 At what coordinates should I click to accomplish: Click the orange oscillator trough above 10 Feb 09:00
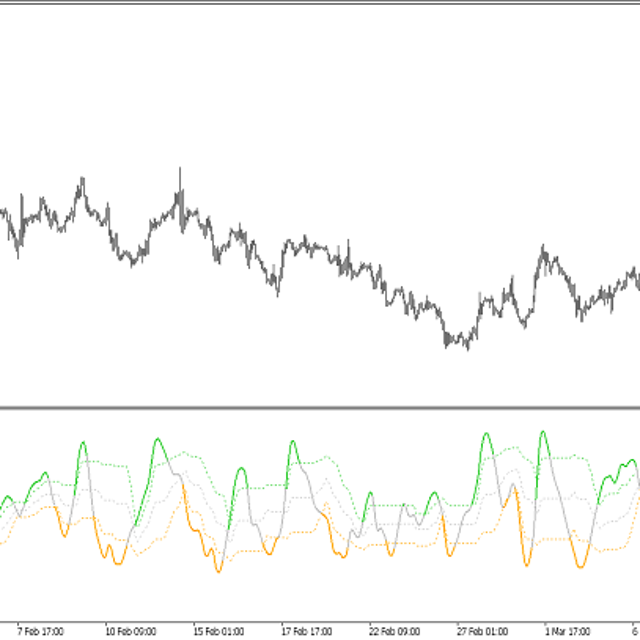pyautogui.click(x=117, y=564)
